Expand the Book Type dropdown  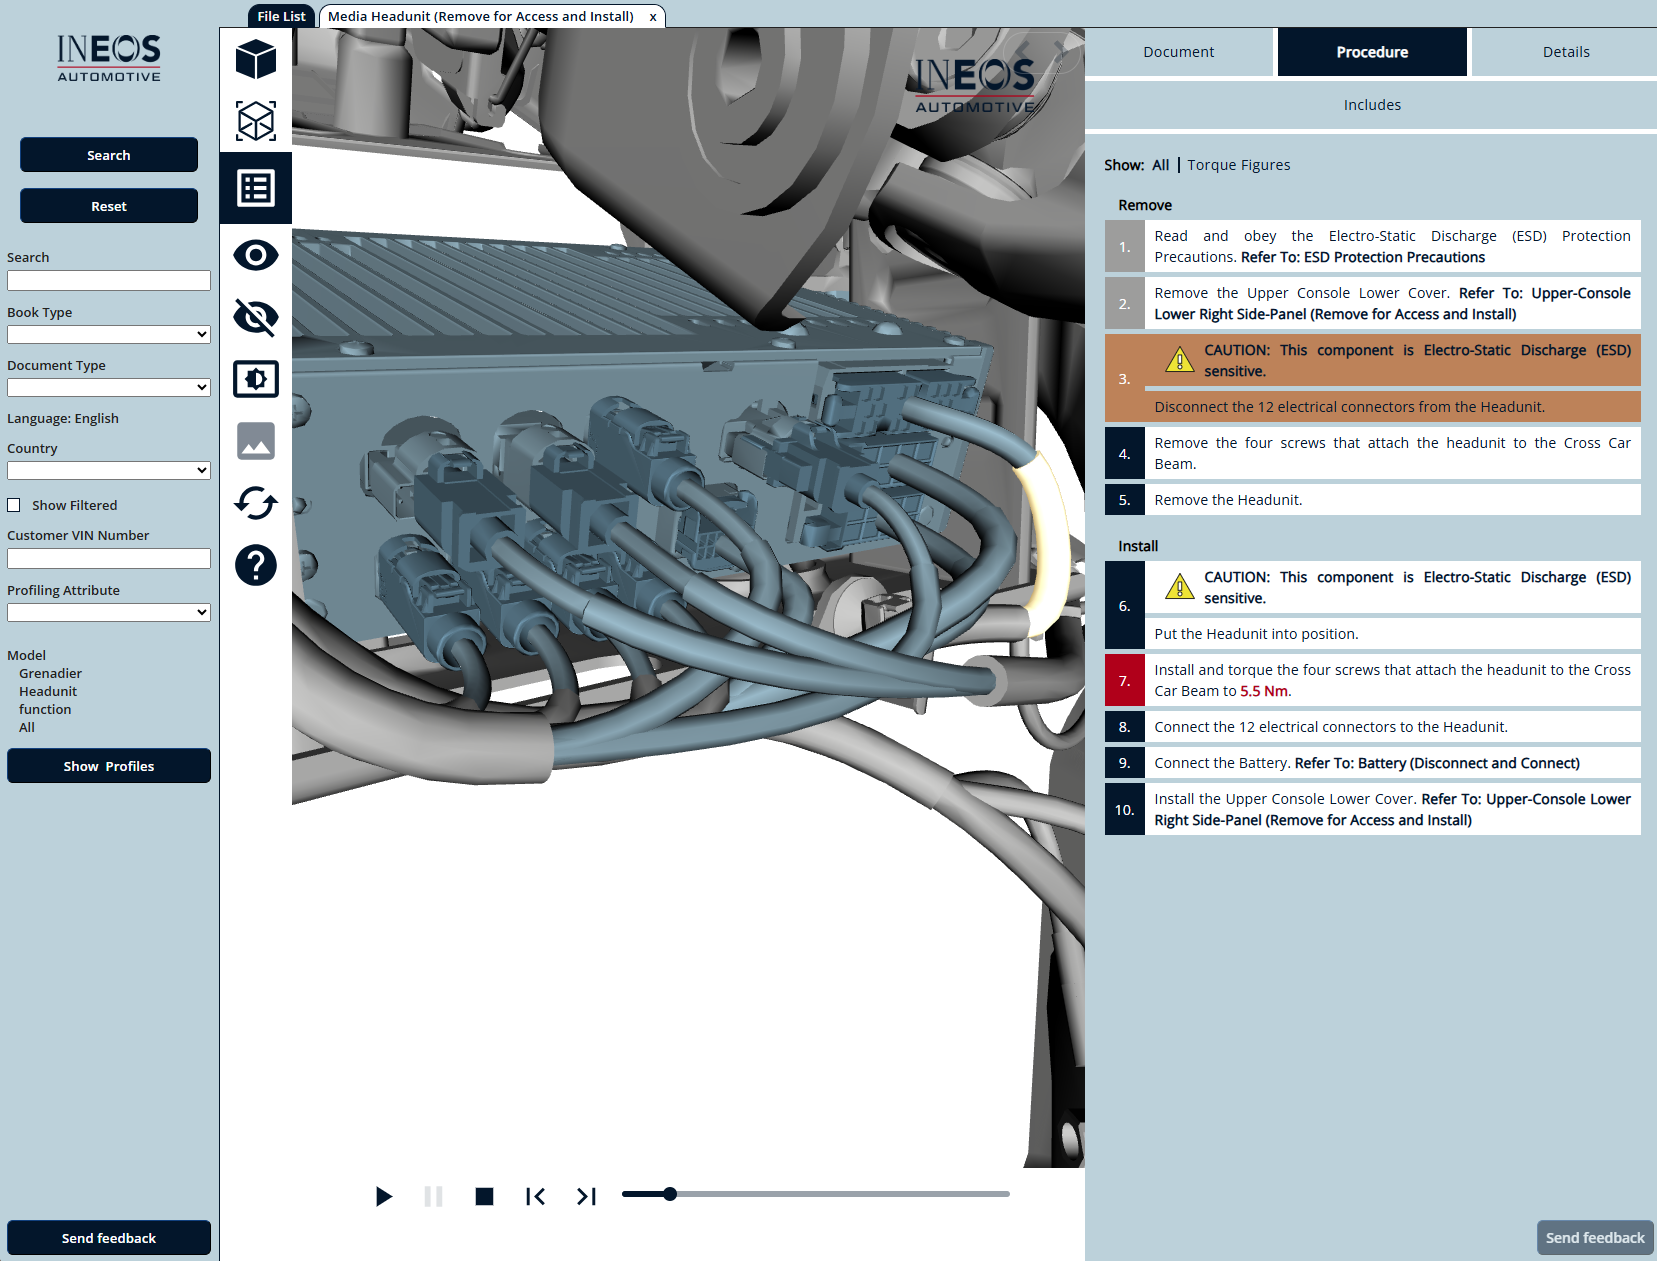[x=109, y=334]
